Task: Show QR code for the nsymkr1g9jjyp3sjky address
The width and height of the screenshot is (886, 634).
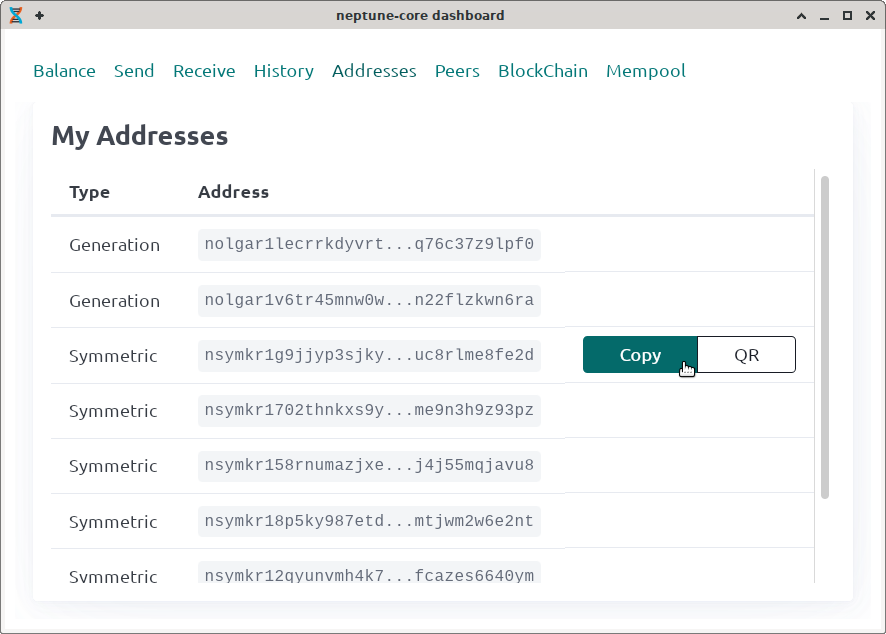Action: (x=746, y=355)
